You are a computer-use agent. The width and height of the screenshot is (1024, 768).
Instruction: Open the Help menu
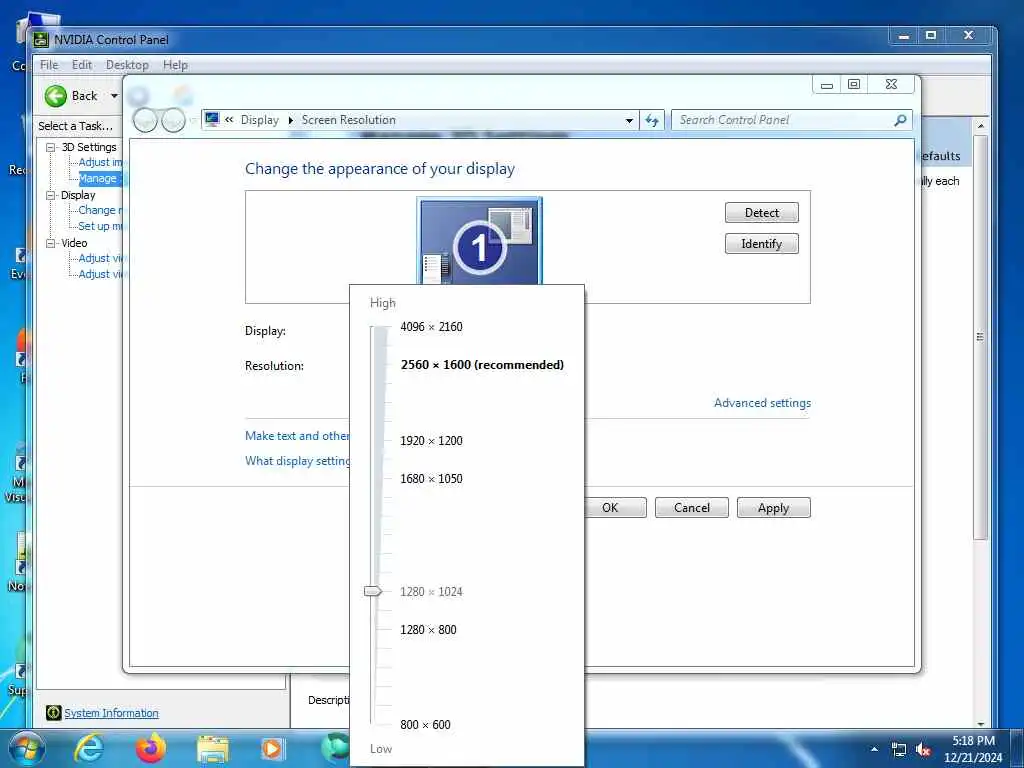coord(175,65)
